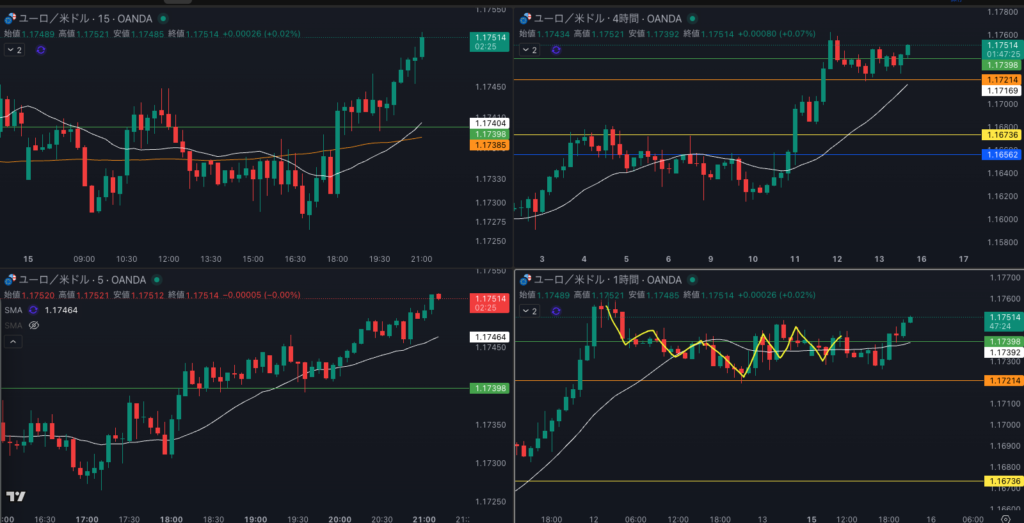The image size is (1024, 523).
Task: Click the 1.16736 yellow price label in 1-hour chart
Action: 1001,481
